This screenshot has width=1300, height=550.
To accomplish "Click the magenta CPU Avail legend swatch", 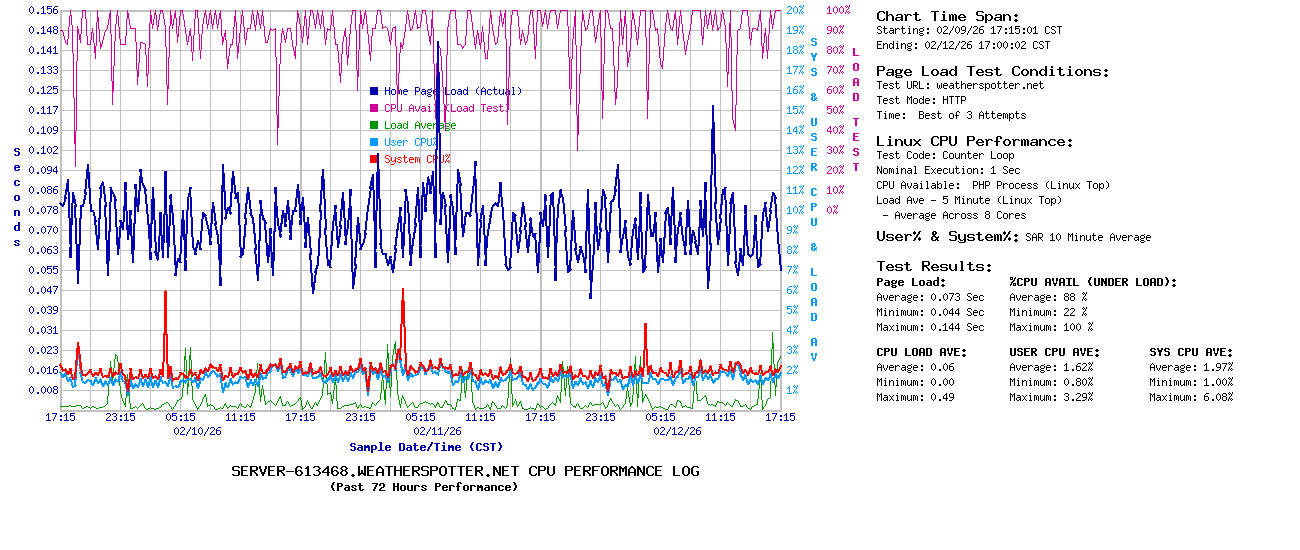I will click(x=374, y=108).
